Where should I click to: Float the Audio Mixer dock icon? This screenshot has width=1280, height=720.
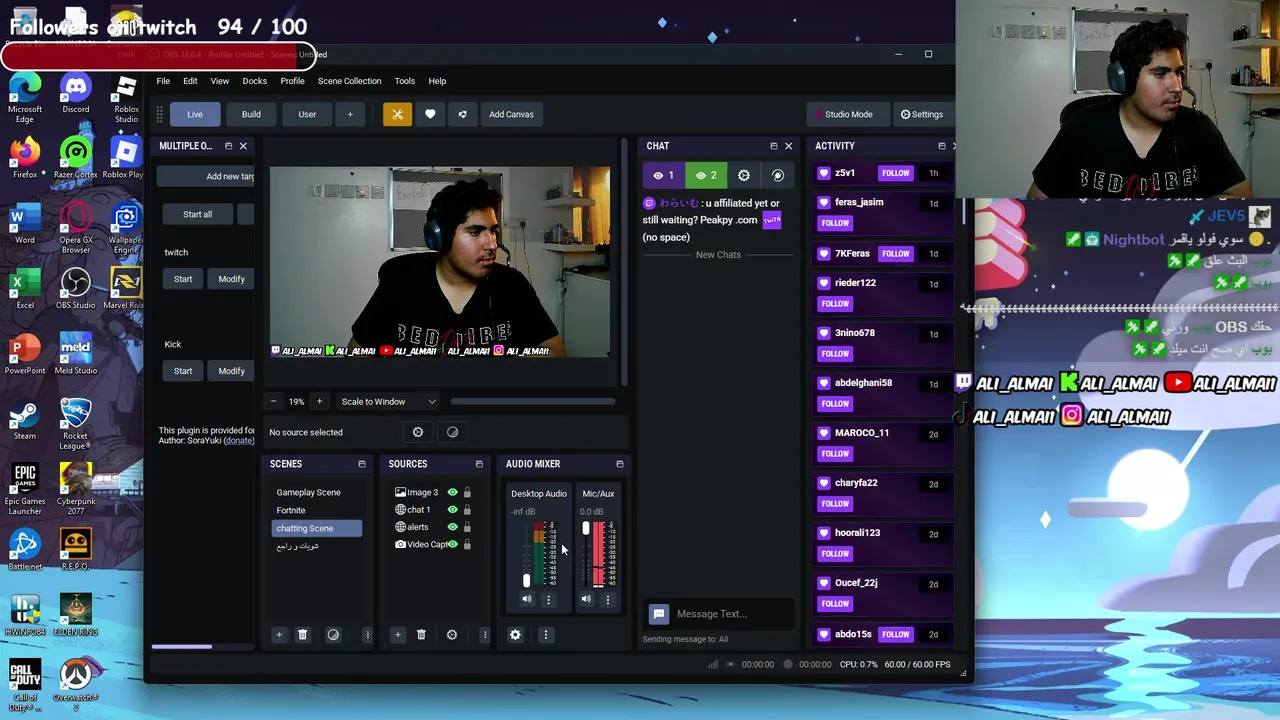pyautogui.click(x=620, y=464)
